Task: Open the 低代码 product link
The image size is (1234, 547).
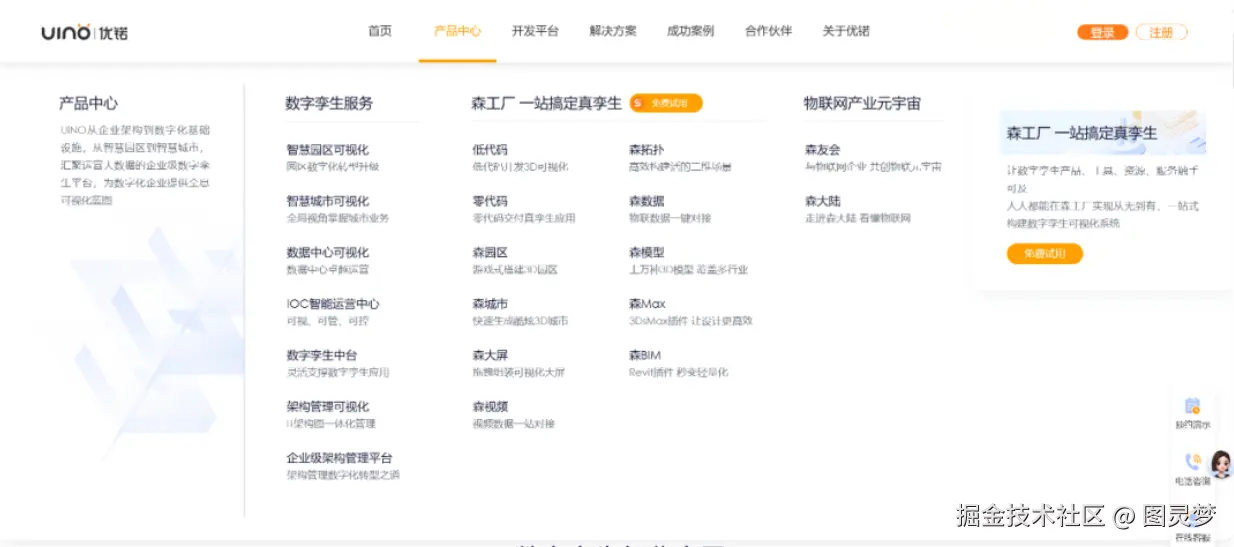Action: coord(490,150)
